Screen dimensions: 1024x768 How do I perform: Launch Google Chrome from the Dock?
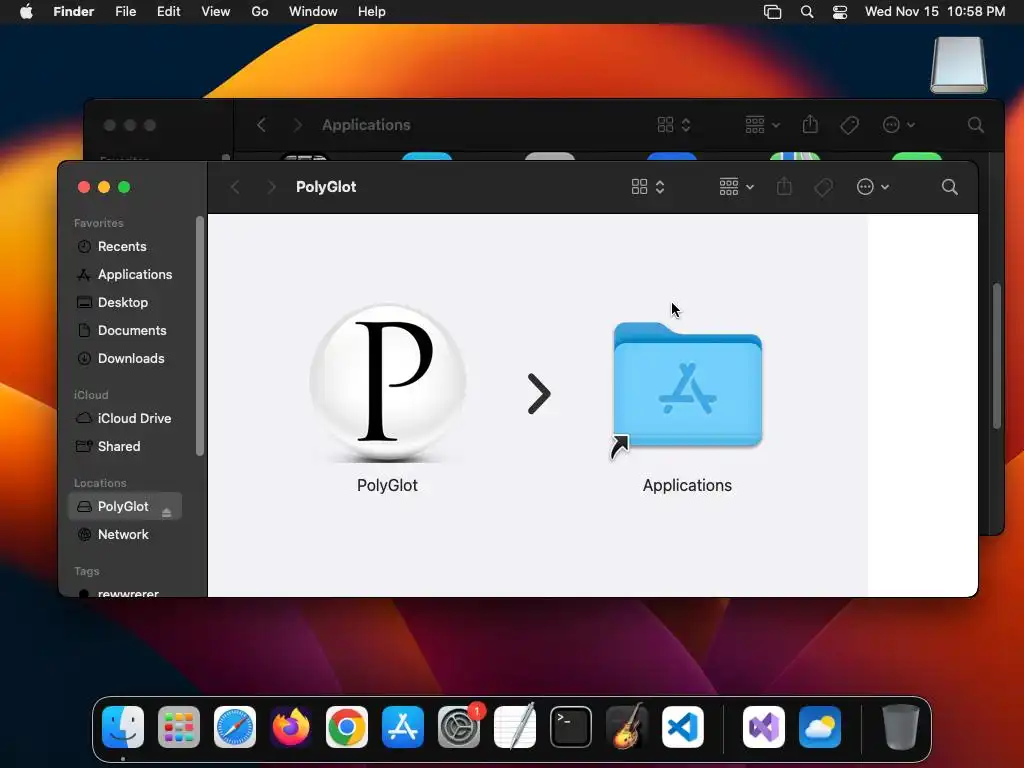(347, 727)
